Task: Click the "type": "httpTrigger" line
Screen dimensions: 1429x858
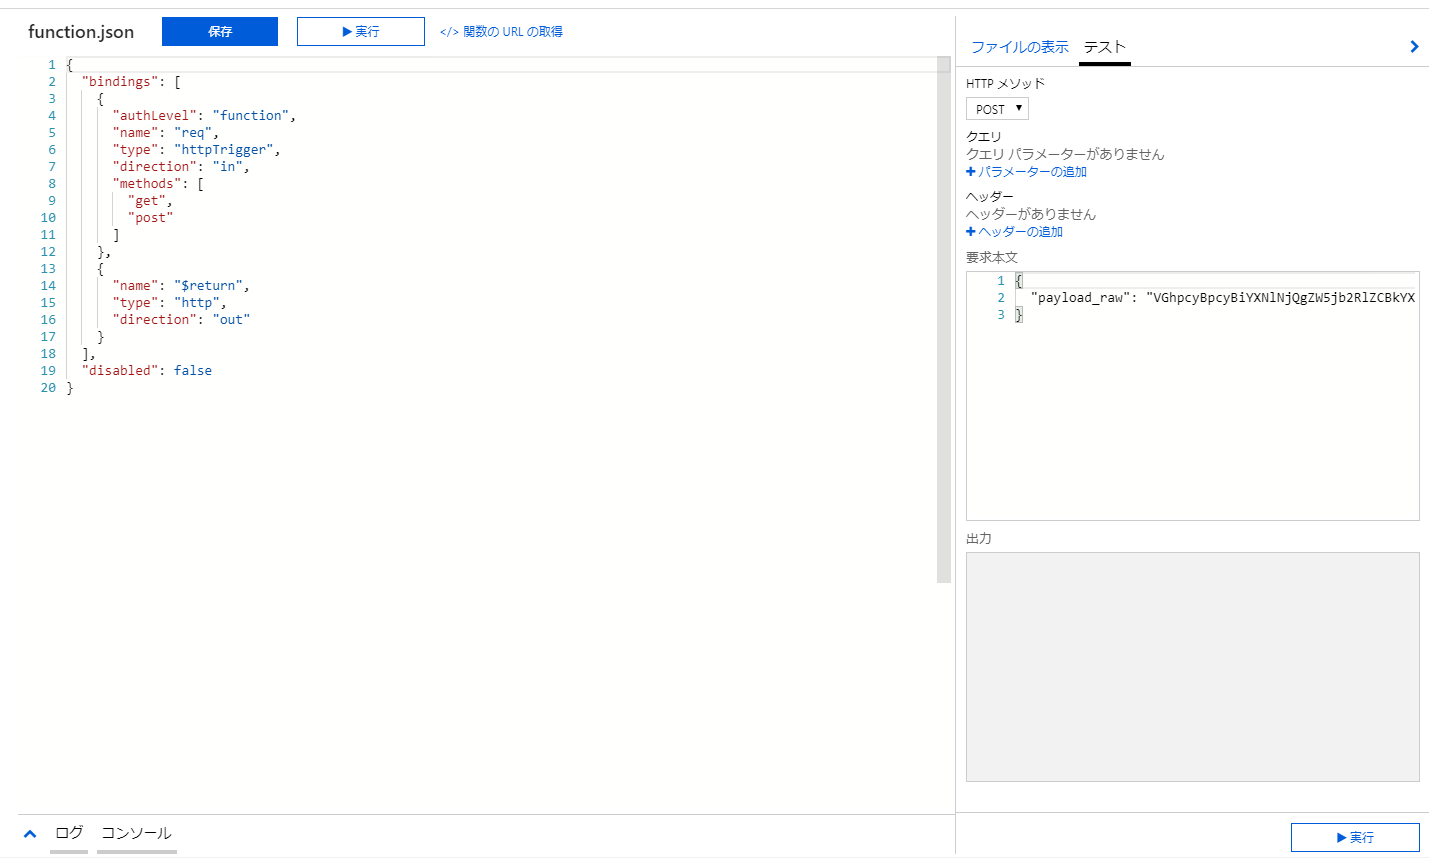Action: click(x=196, y=150)
